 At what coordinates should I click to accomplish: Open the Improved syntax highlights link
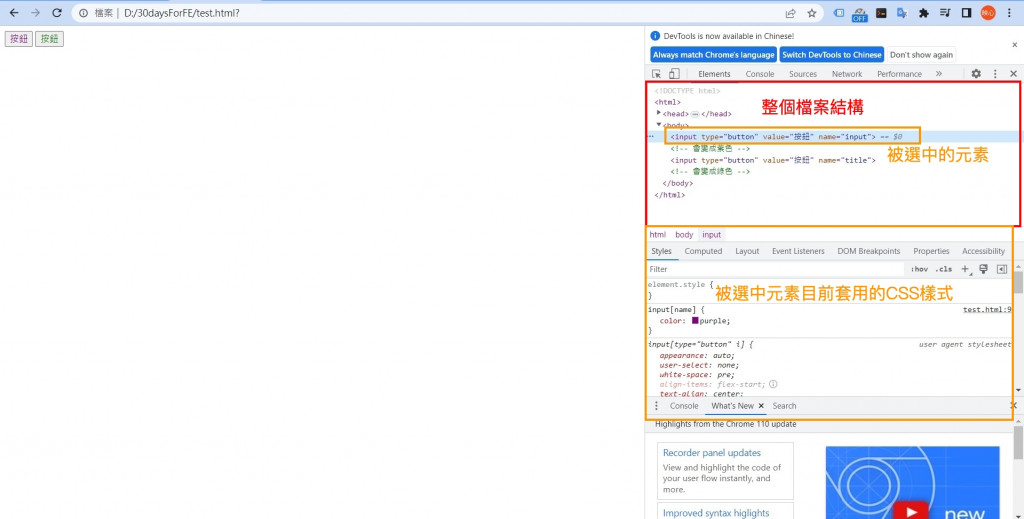coord(716,513)
